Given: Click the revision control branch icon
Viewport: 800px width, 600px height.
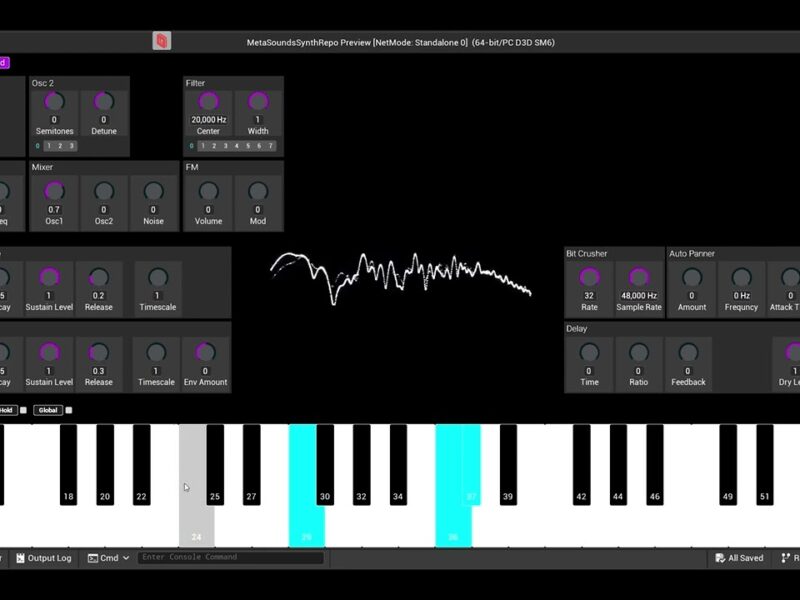Looking at the screenshot, I should [785, 558].
